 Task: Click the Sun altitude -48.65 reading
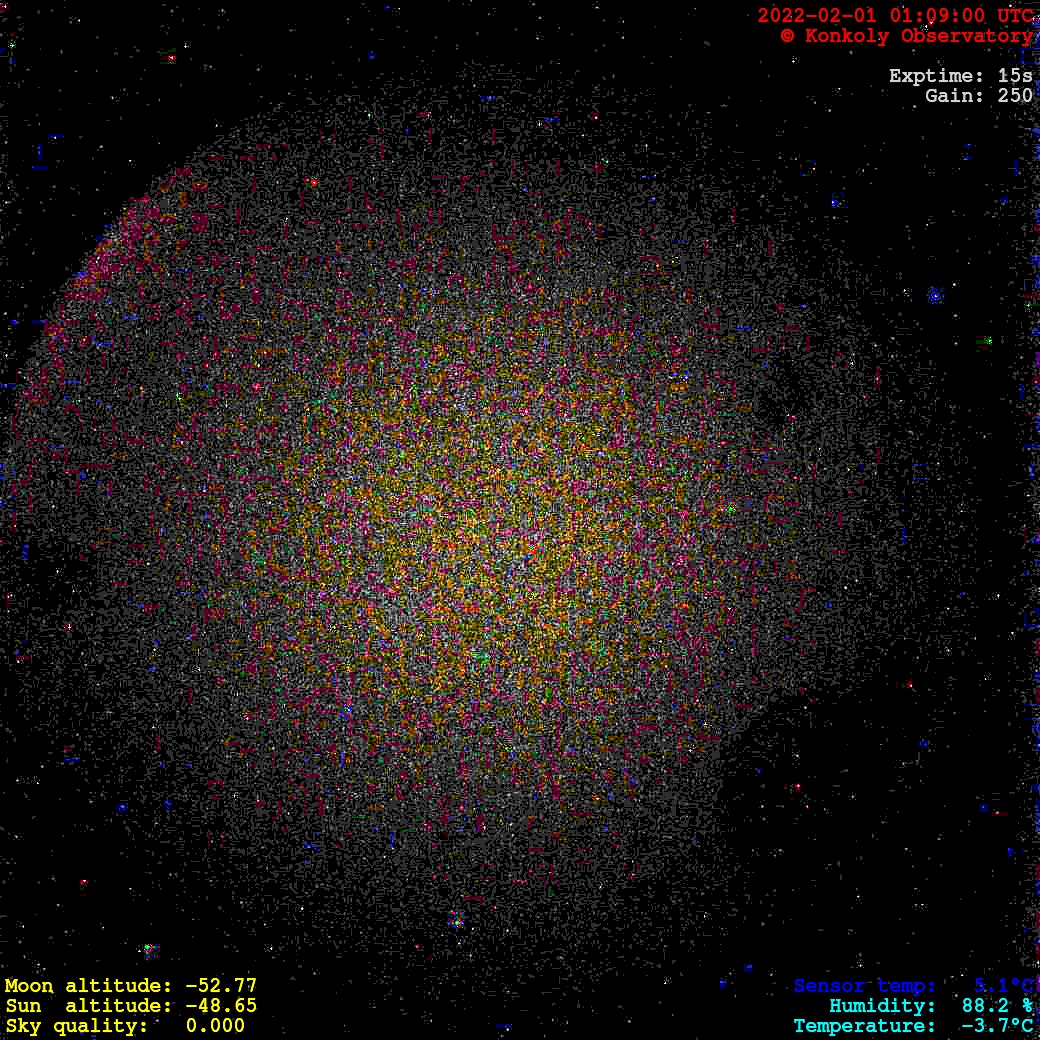tap(130, 1006)
